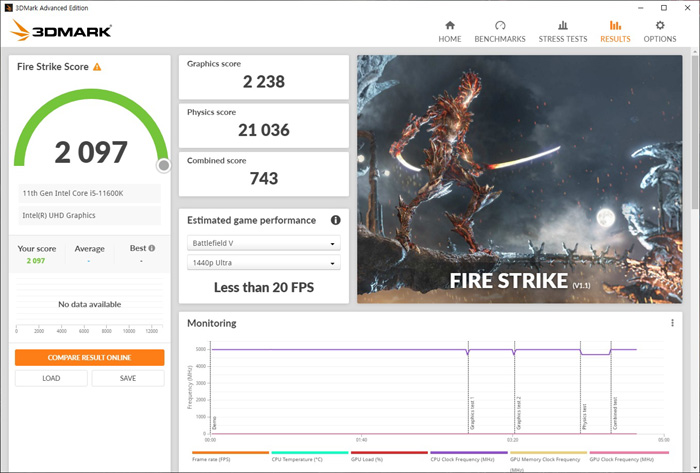Open the Stress Tests bar chart icon
Image resolution: width=700 pixels, height=473 pixels.
click(563, 25)
